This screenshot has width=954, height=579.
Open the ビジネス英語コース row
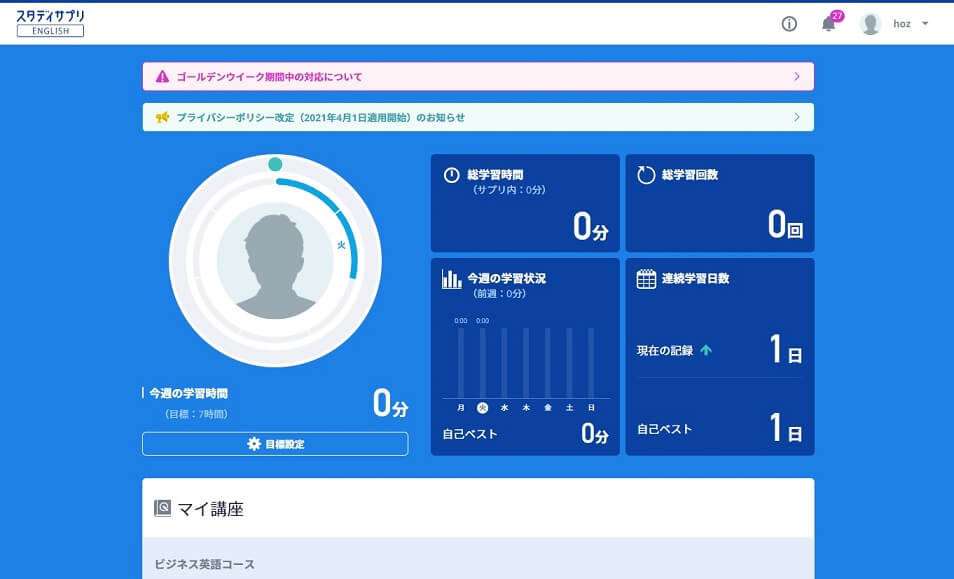click(x=478, y=558)
